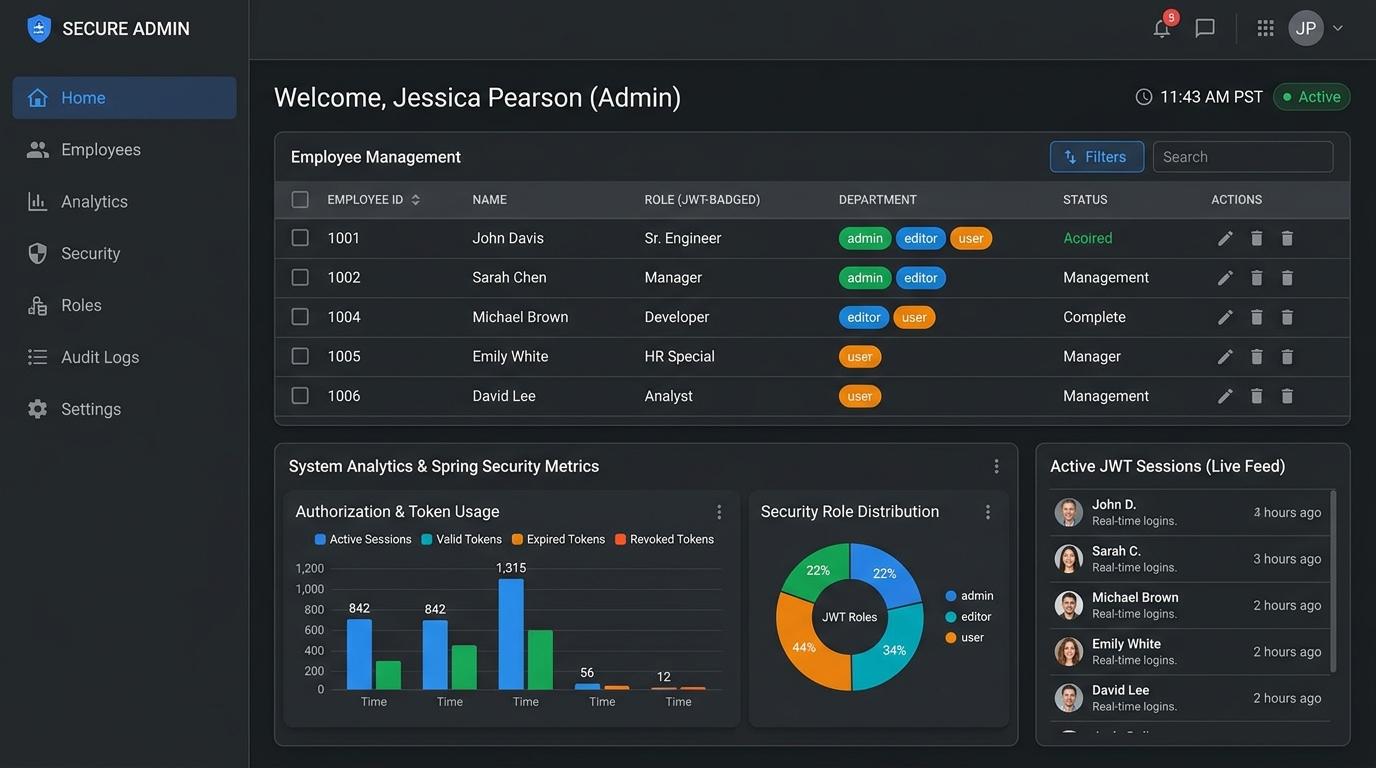
Task: Edit John Davis with the pencil icon
Action: point(1225,238)
